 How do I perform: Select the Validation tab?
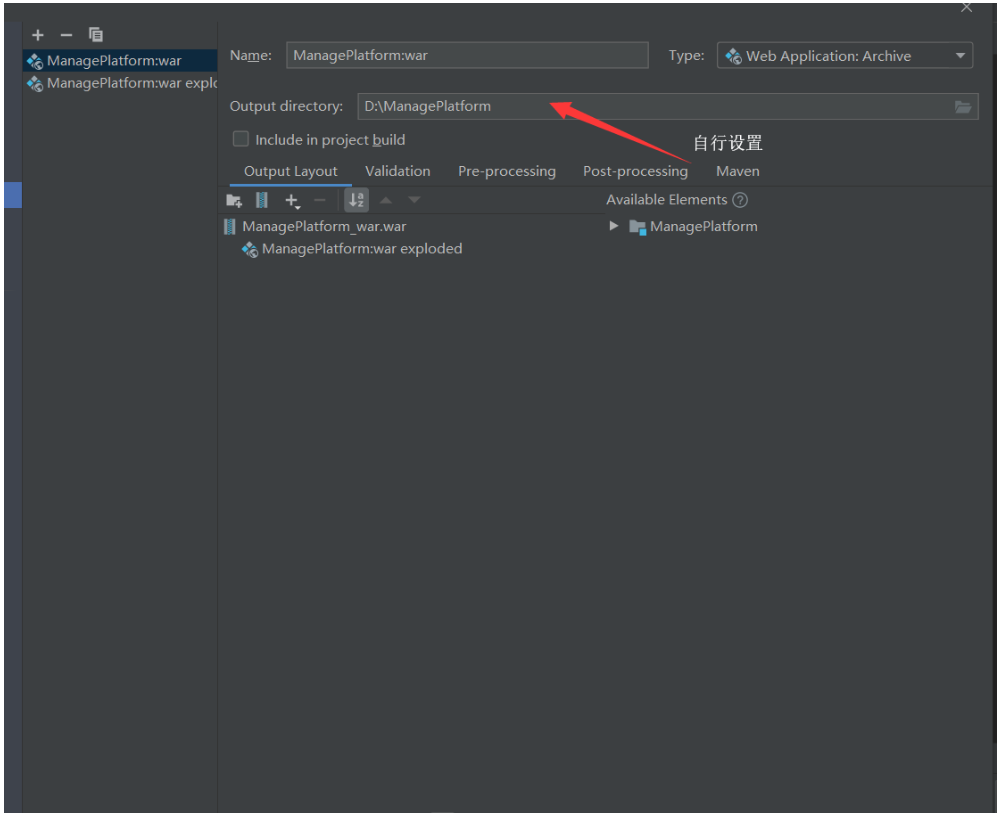pyautogui.click(x=397, y=171)
